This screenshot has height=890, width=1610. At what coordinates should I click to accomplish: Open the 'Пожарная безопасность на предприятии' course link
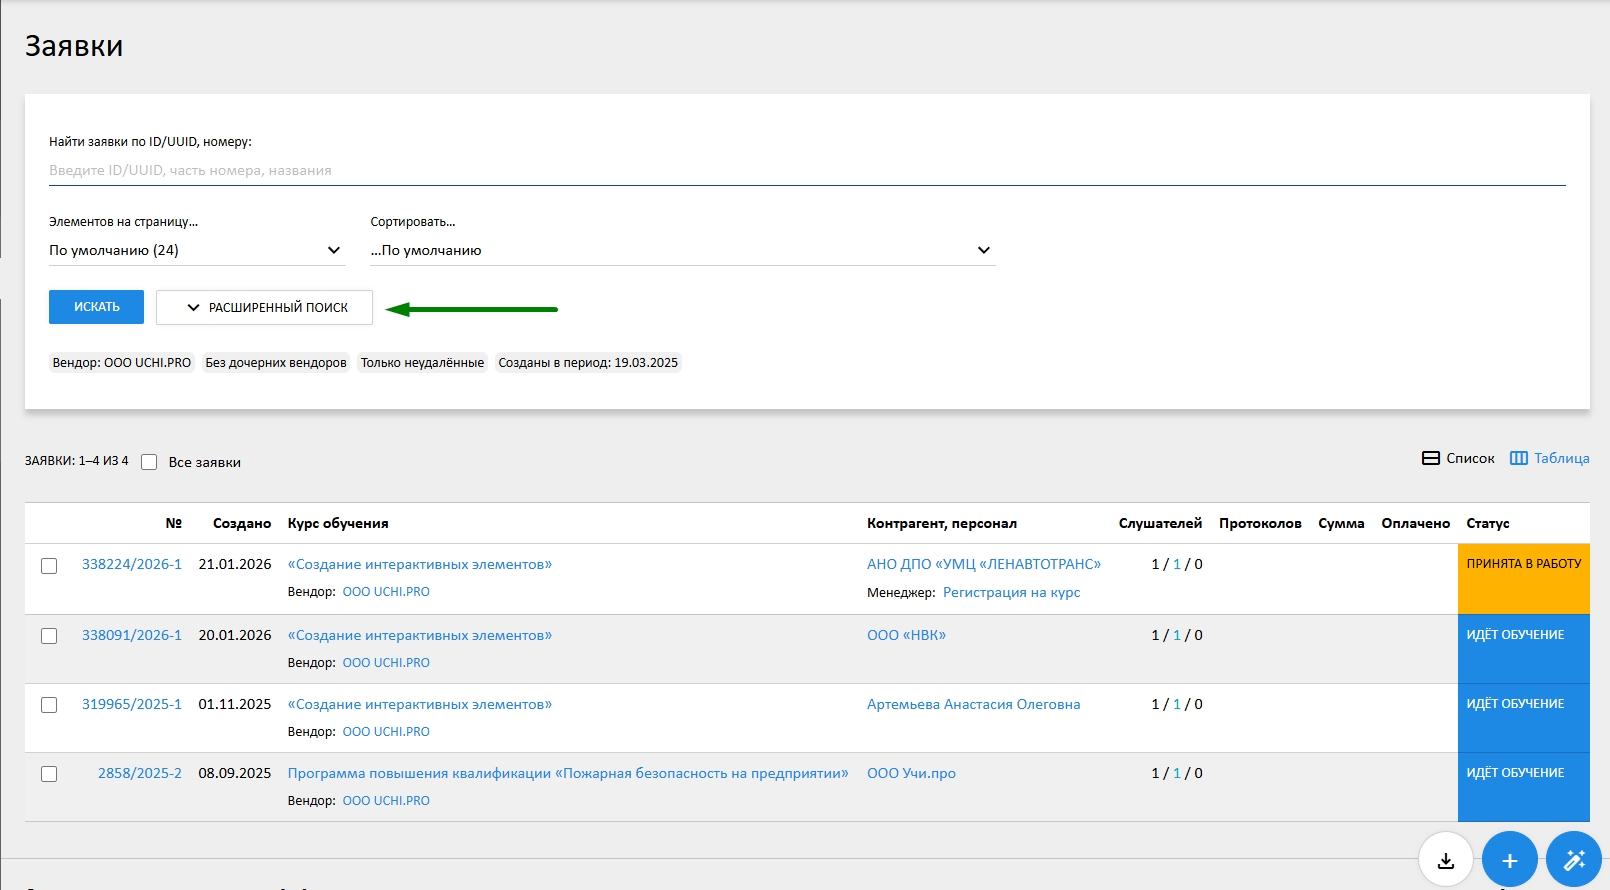567,773
